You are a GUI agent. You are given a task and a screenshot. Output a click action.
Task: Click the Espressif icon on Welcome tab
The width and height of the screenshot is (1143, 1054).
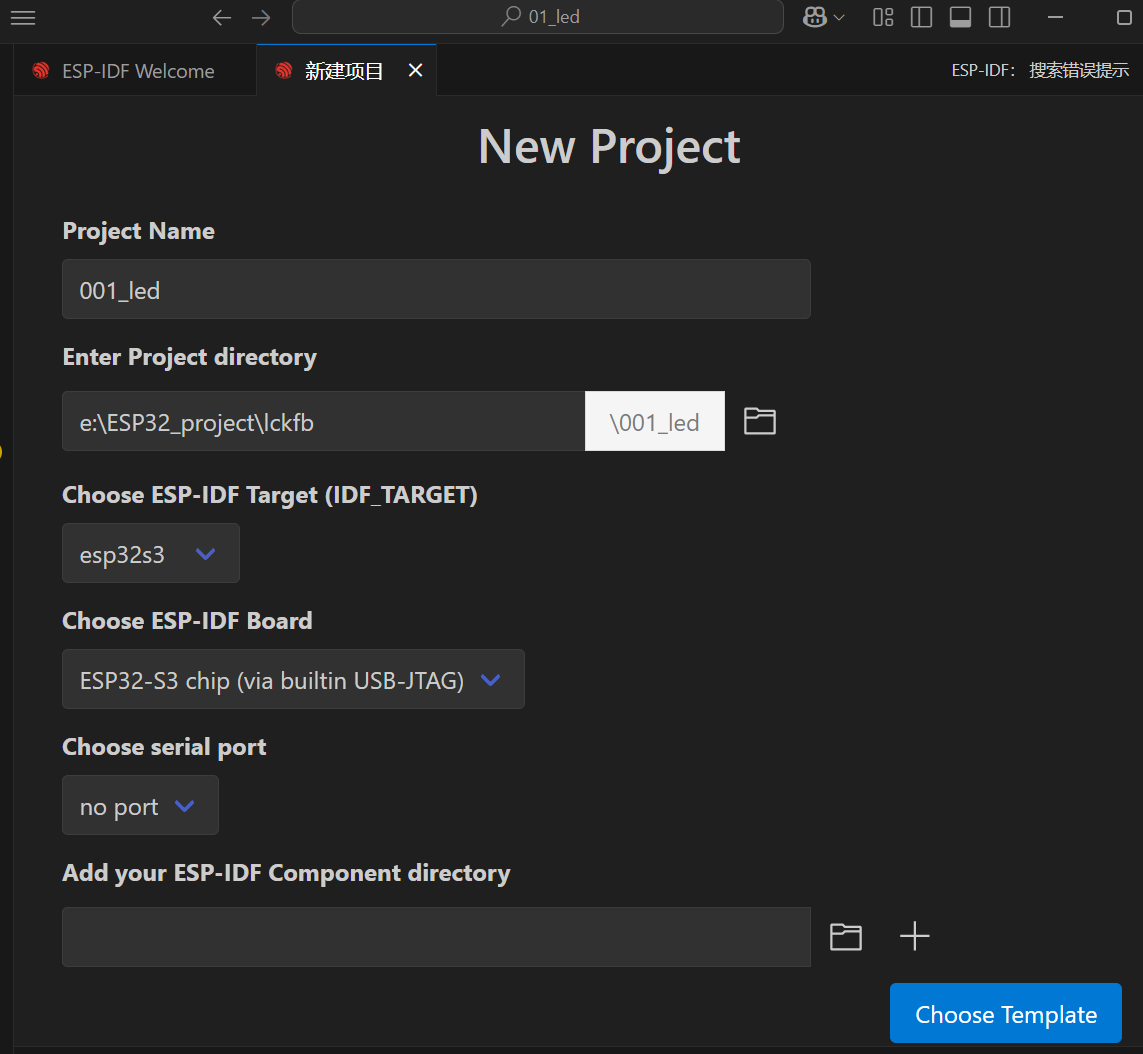click(x=41, y=71)
